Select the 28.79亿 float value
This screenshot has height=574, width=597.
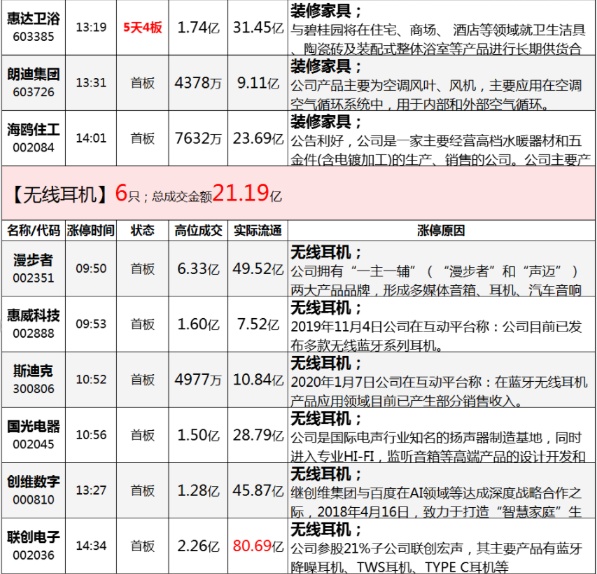pos(258,435)
